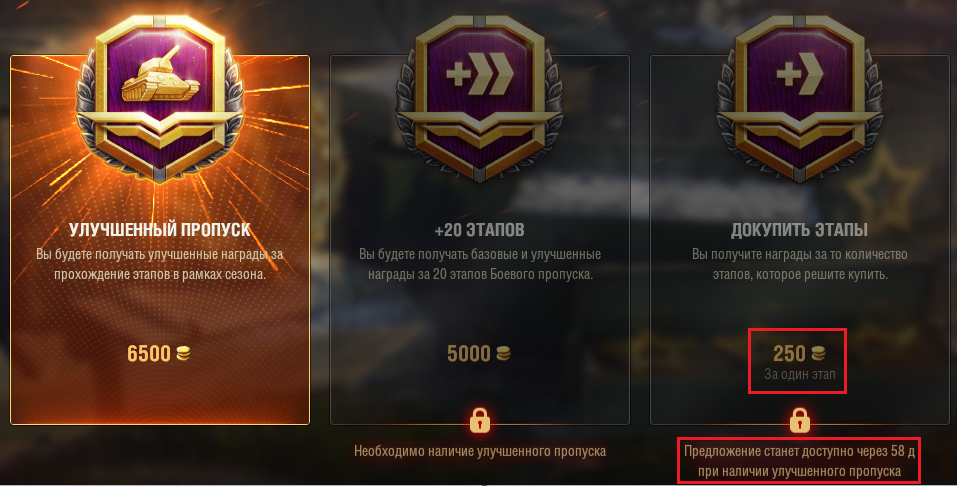Select the УЛУЧШЕННЫЙ ПРОПУСК title
This screenshot has height=486, width=957.
(160, 230)
